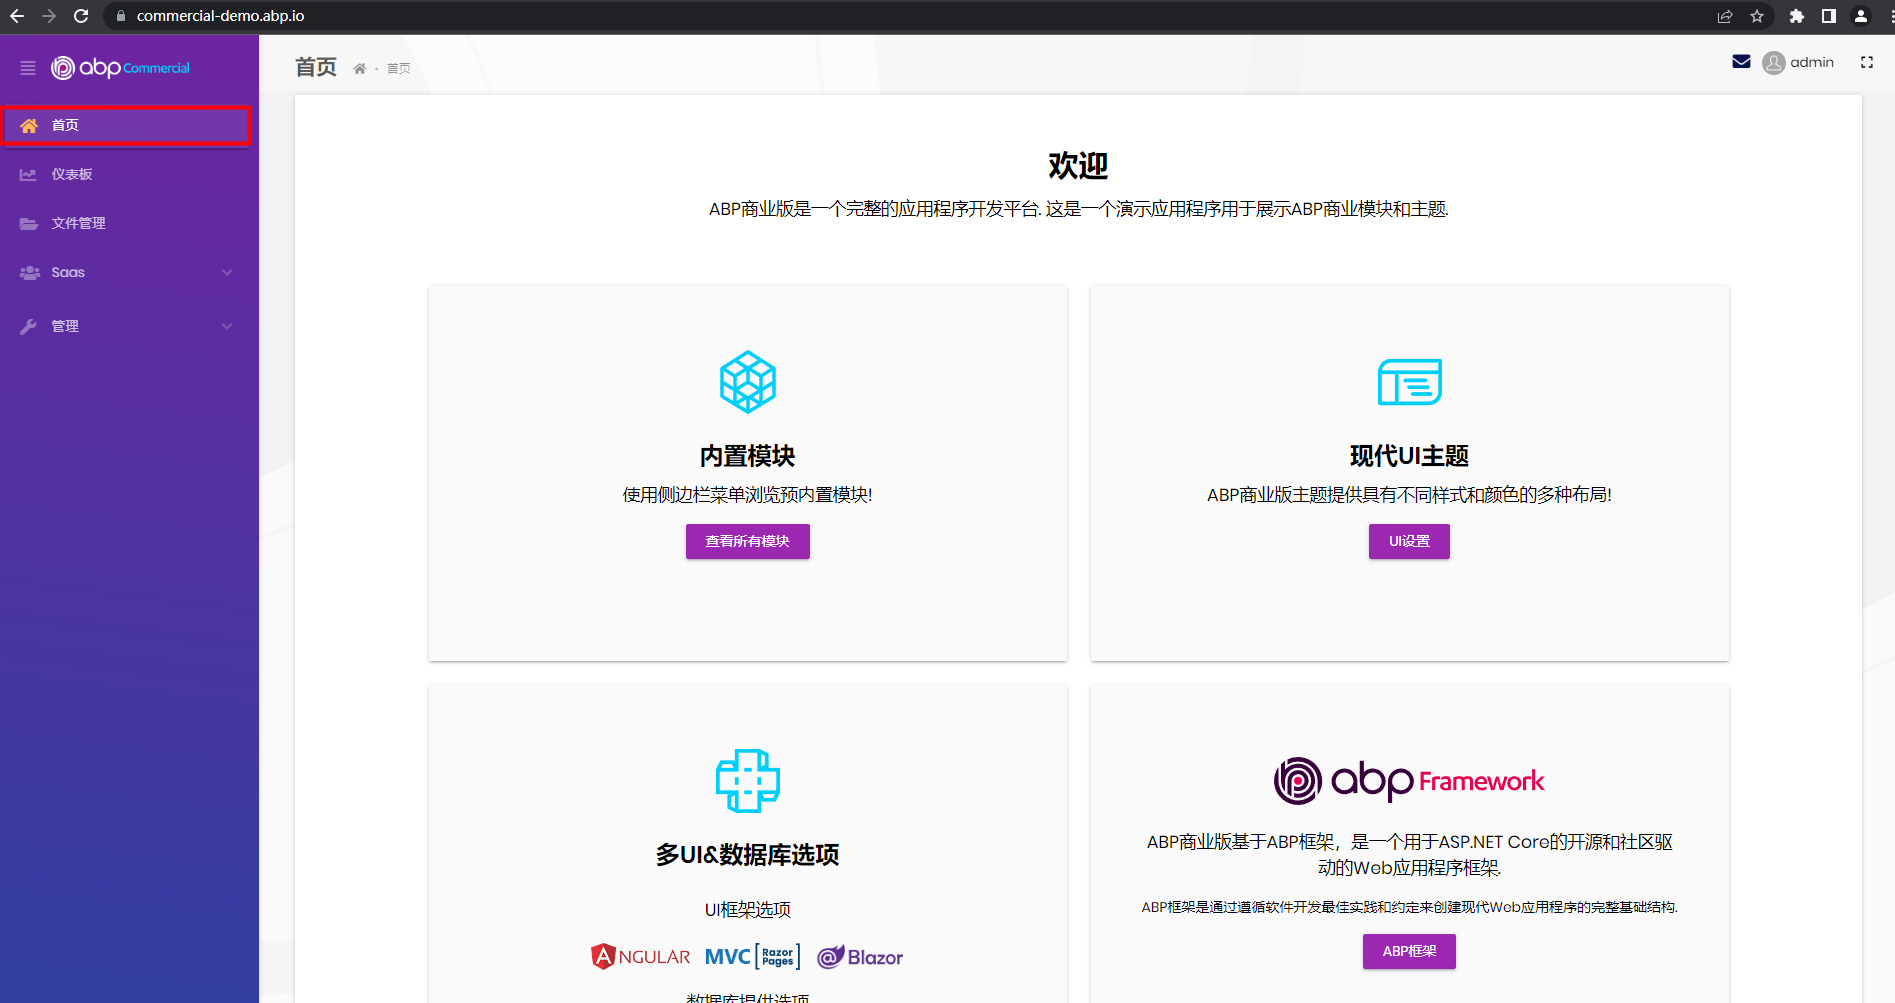Screen dimensions: 1895x1003
Task: Click the 查看所有模块 button
Action: pos(748,541)
